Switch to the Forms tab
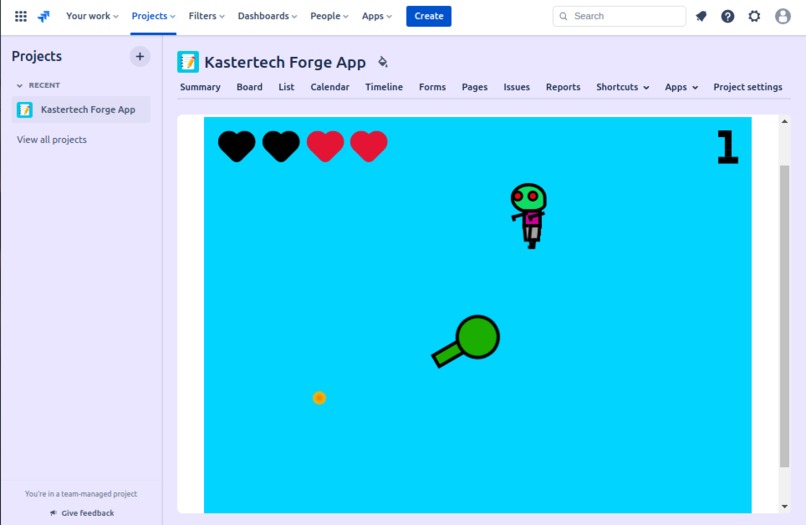Viewport: 806px width, 525px height. 432,87
